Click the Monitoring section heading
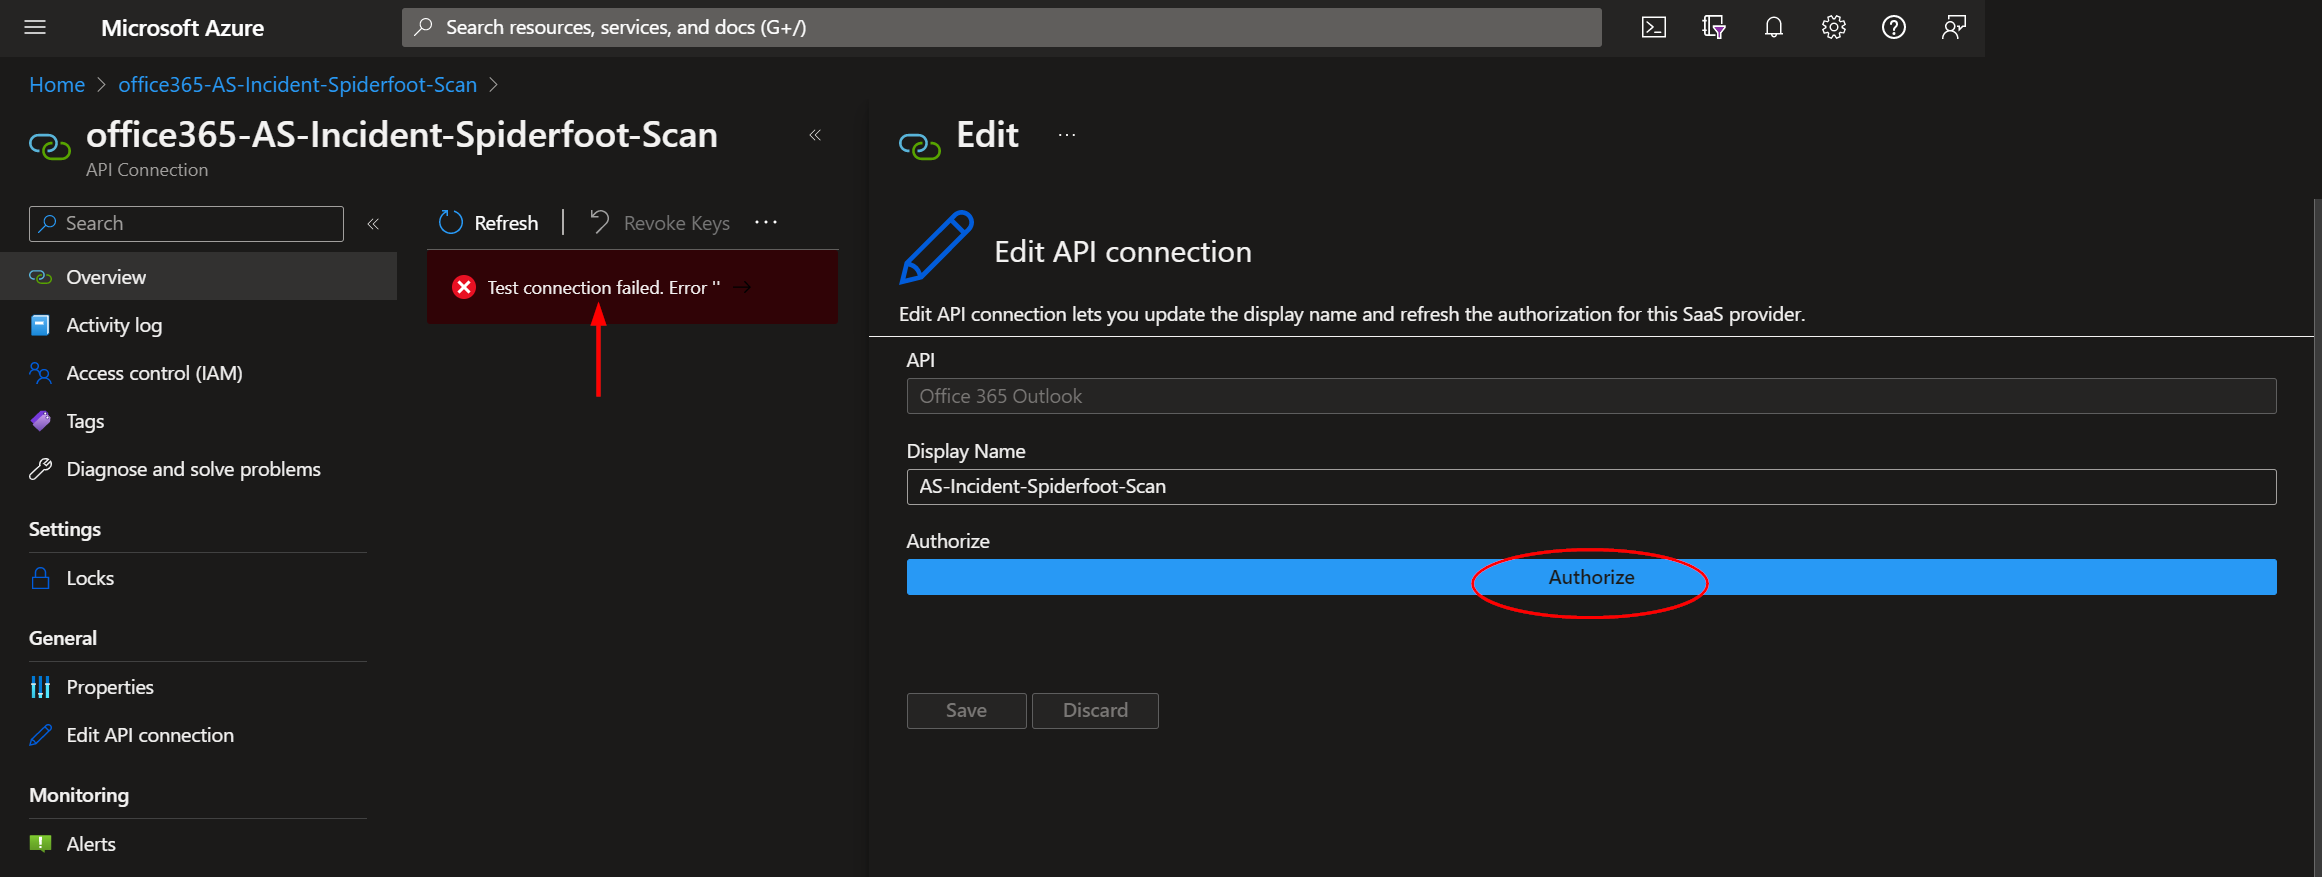 79,795
